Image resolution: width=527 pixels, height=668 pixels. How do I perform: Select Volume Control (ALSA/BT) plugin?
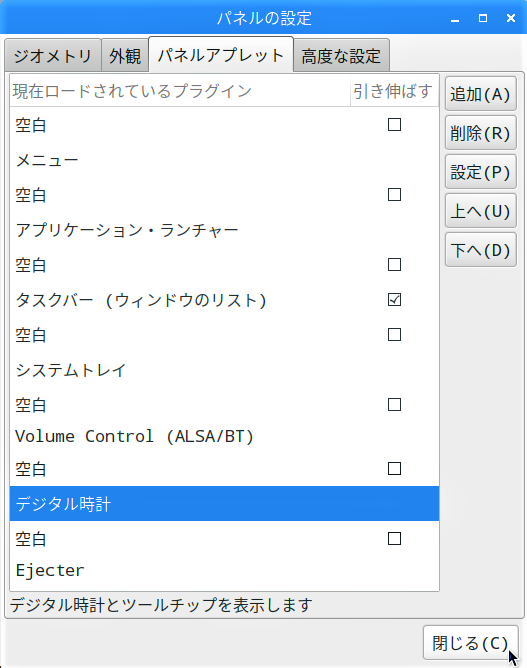(225, 437)
